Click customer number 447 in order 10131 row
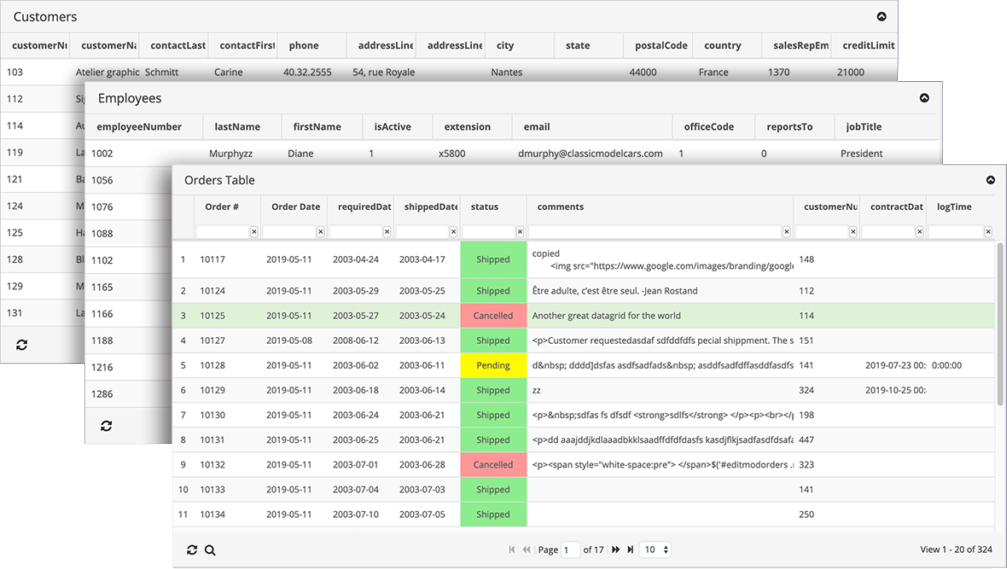The height and width of the screenshot is (569, 1007). click(807, 440)
